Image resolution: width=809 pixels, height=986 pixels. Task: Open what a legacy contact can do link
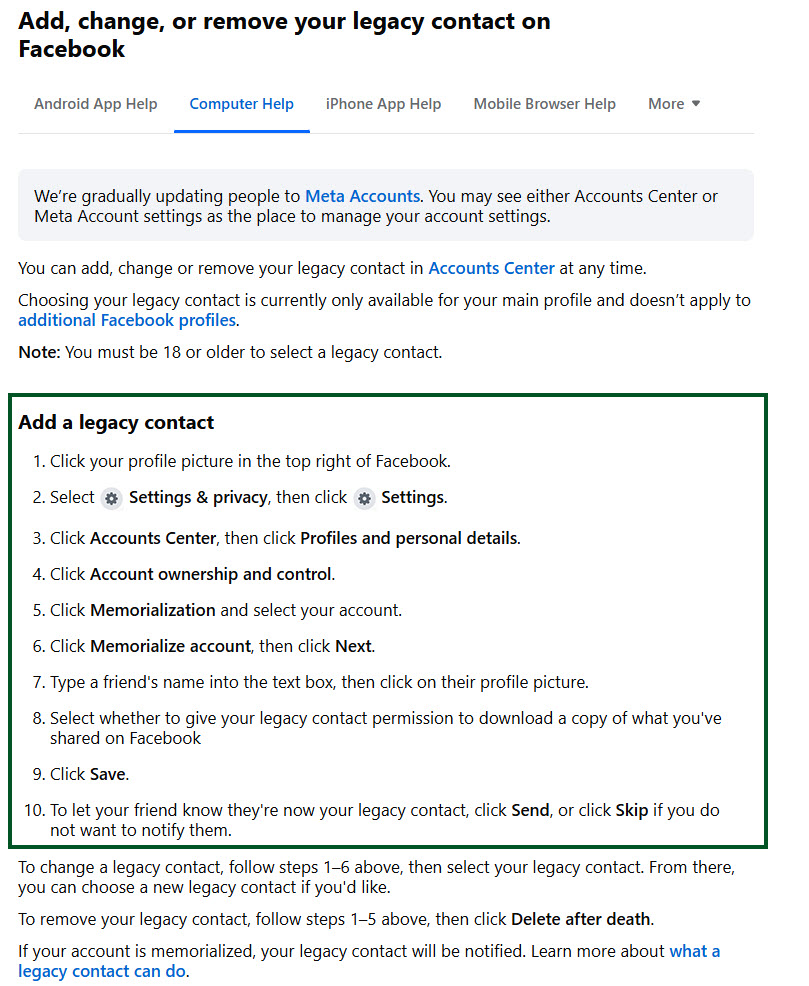coord(369,961)
